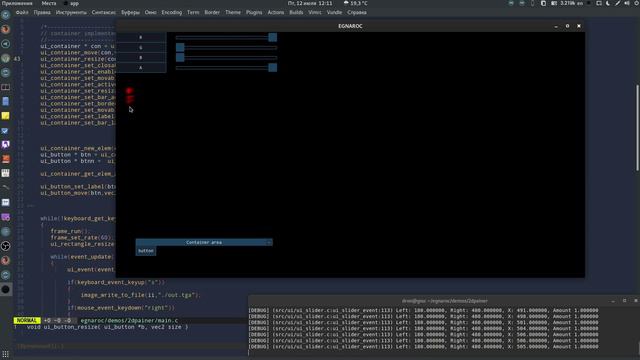Open the Border menu

[212, 12]
